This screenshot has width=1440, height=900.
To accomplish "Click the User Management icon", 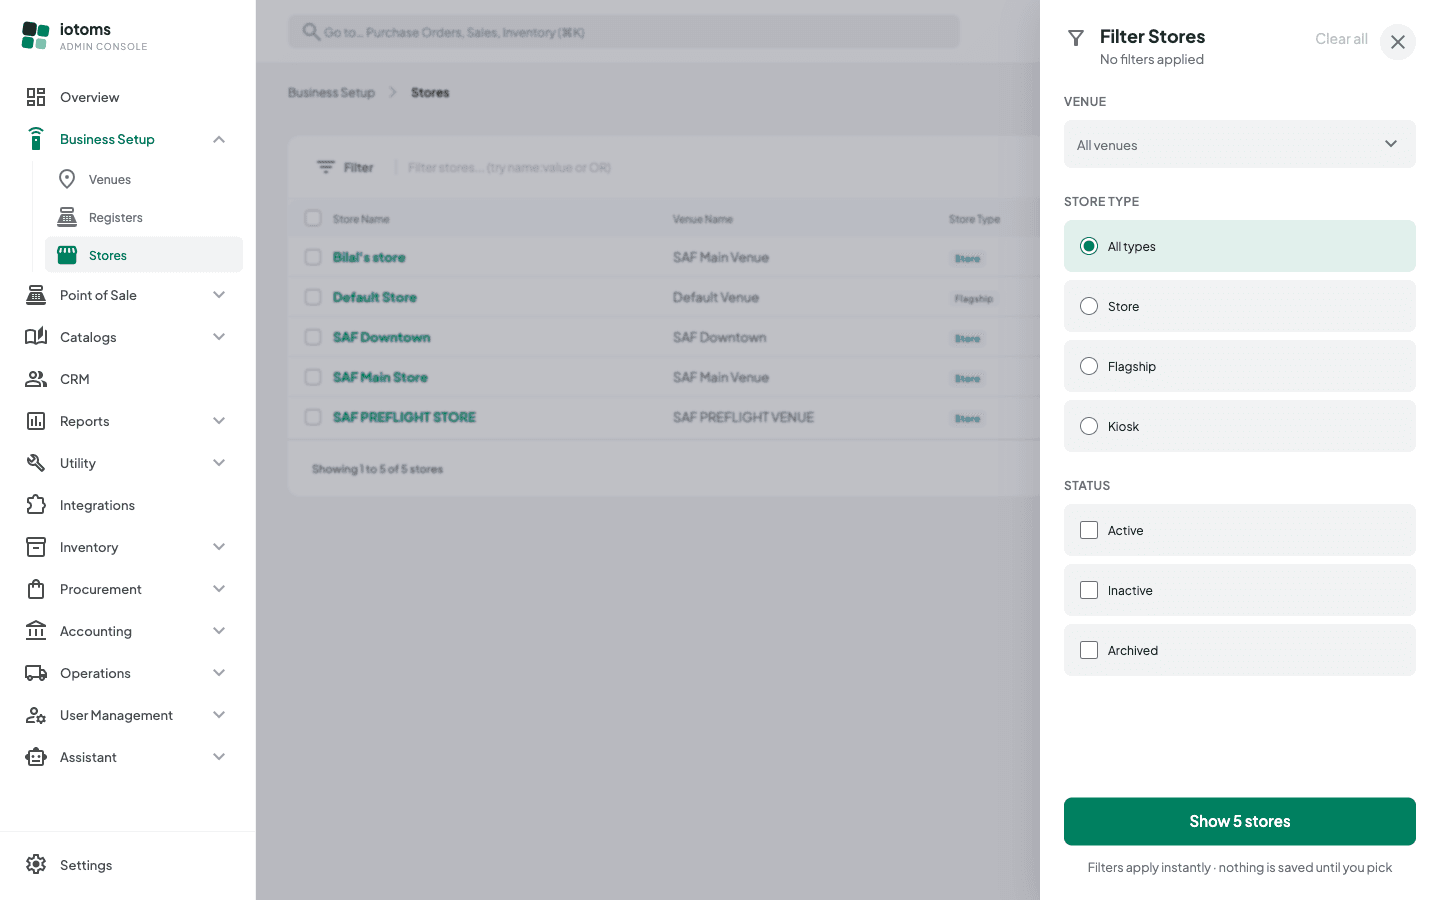I will pyautogui.click(x=36, y=715).
